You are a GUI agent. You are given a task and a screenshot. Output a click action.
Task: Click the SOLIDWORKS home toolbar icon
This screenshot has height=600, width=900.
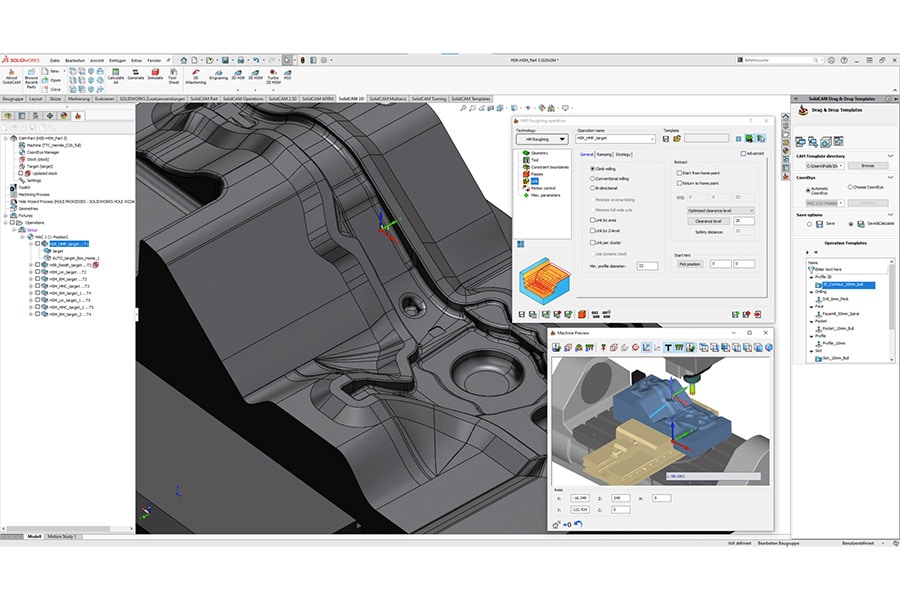click(184, 60)
